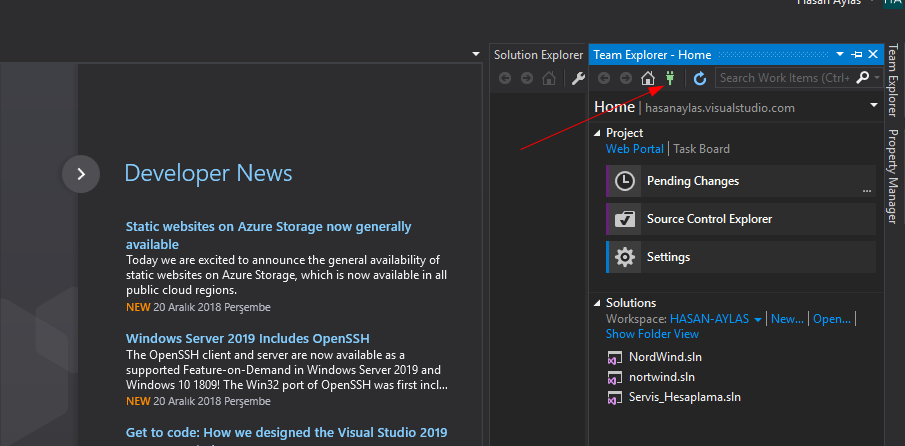Open the Home page navigation dropdown arrow

(874, 105)
